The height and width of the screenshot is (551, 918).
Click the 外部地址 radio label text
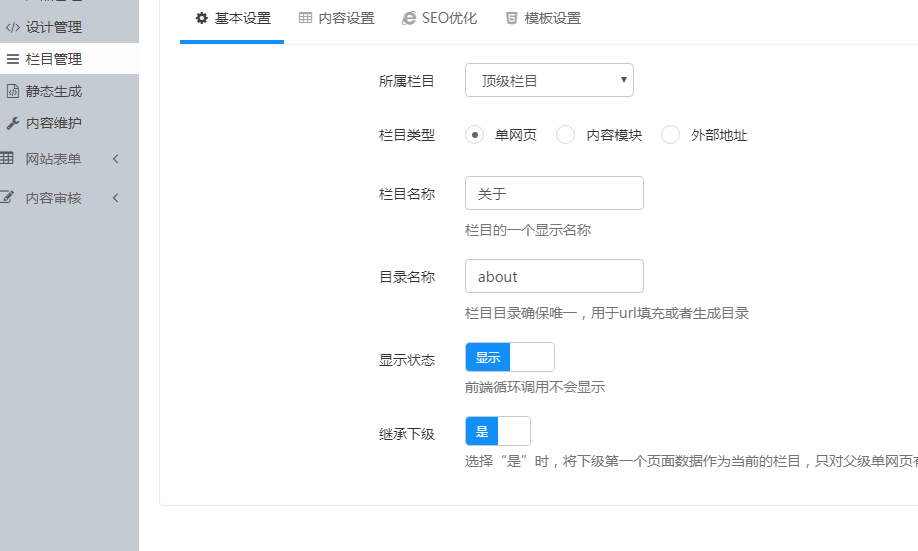click(x=719, y=135)
